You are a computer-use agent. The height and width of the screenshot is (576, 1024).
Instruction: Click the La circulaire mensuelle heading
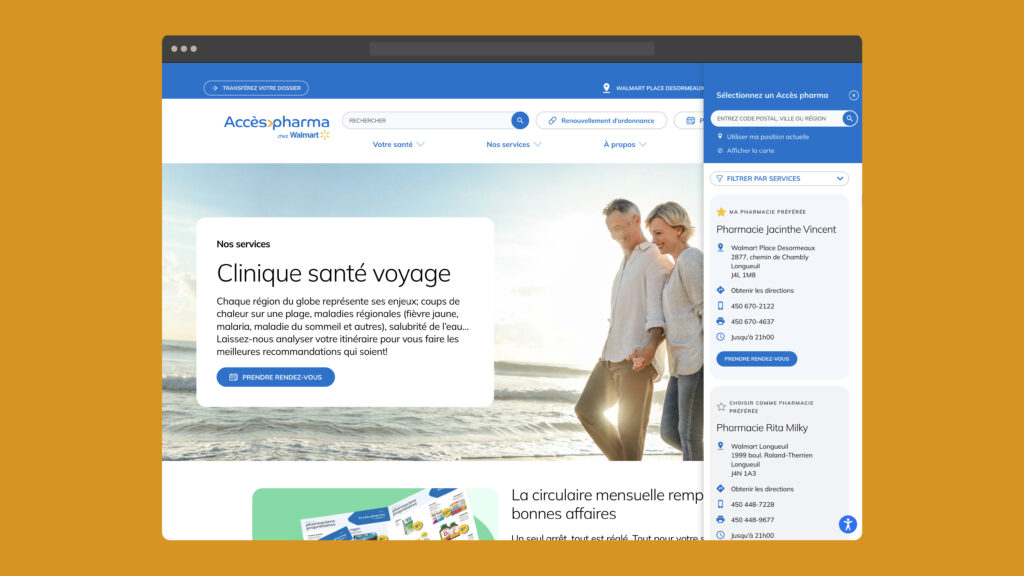tap(607, 504)
